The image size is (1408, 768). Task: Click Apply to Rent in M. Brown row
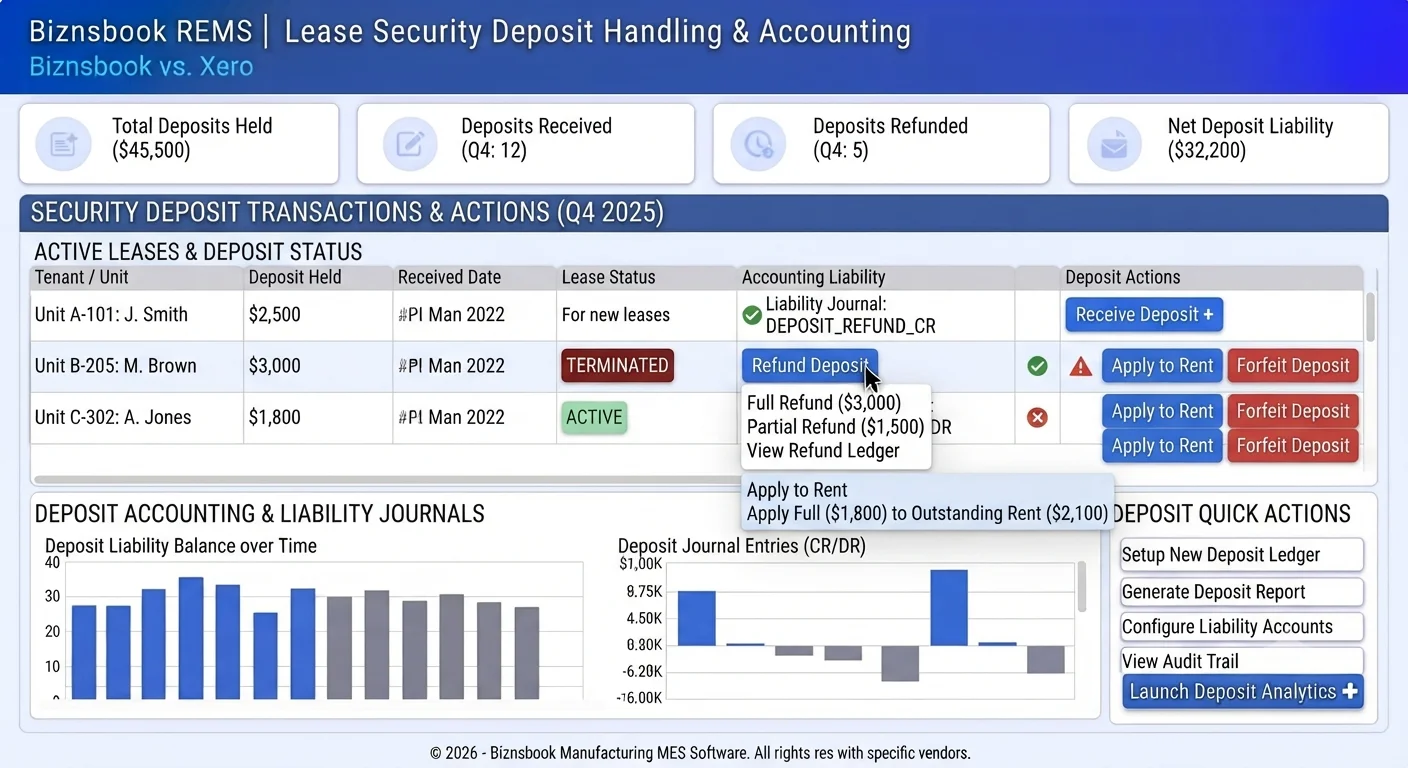point(1162,366)
